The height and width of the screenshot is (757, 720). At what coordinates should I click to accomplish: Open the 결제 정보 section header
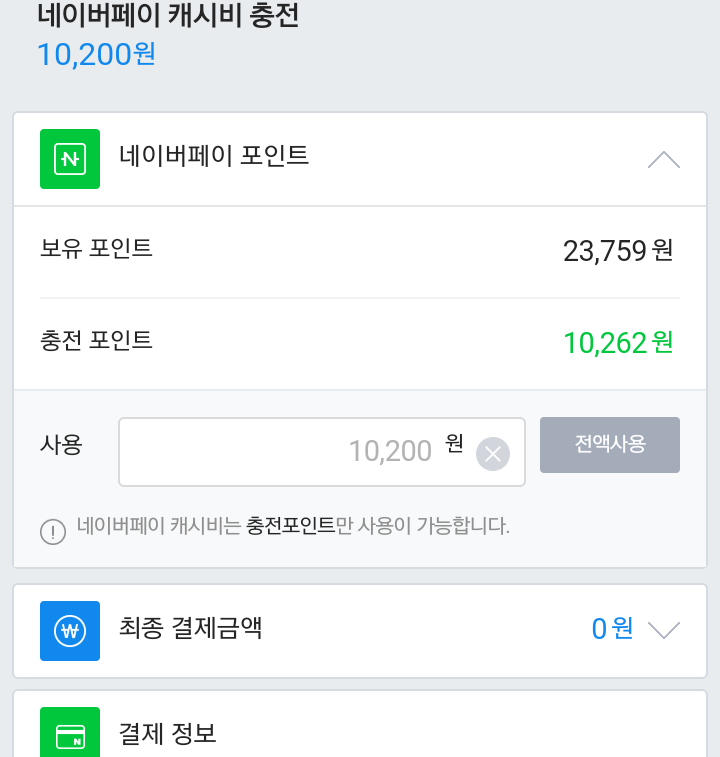click(167, 734)
